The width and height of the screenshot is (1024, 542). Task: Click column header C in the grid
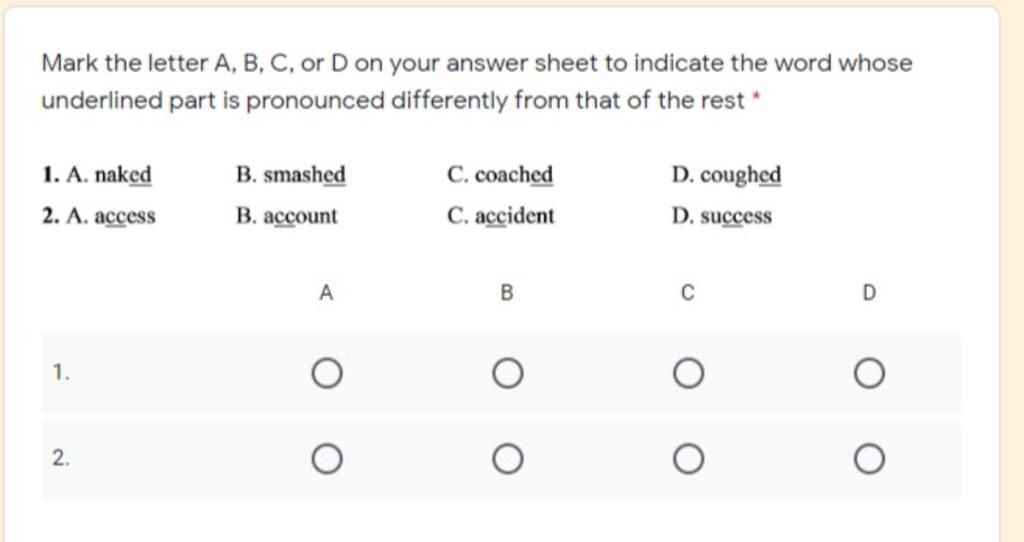click(687, 293)
